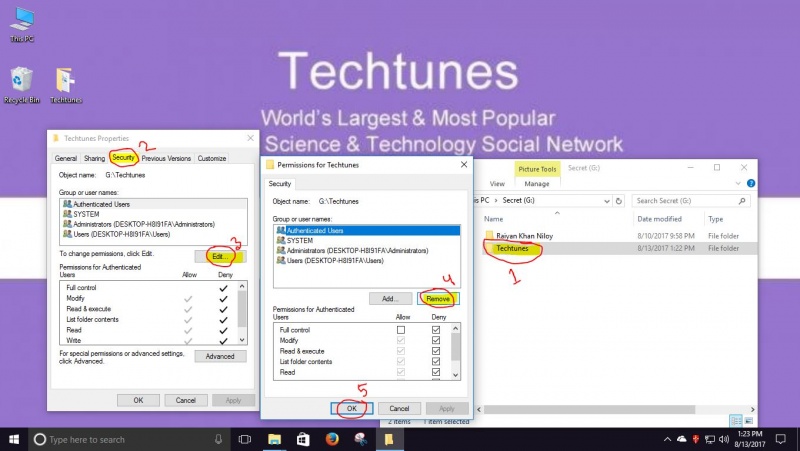This screenshot has width=800, height=451.
Task: Expand the Explorer ribbon chevron
Action: 738,183
